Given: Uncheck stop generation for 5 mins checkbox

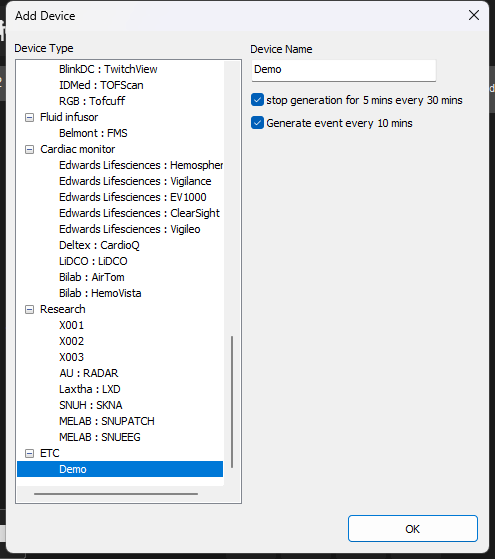Looking at the screenshot, I should click(x=257, y=100).
